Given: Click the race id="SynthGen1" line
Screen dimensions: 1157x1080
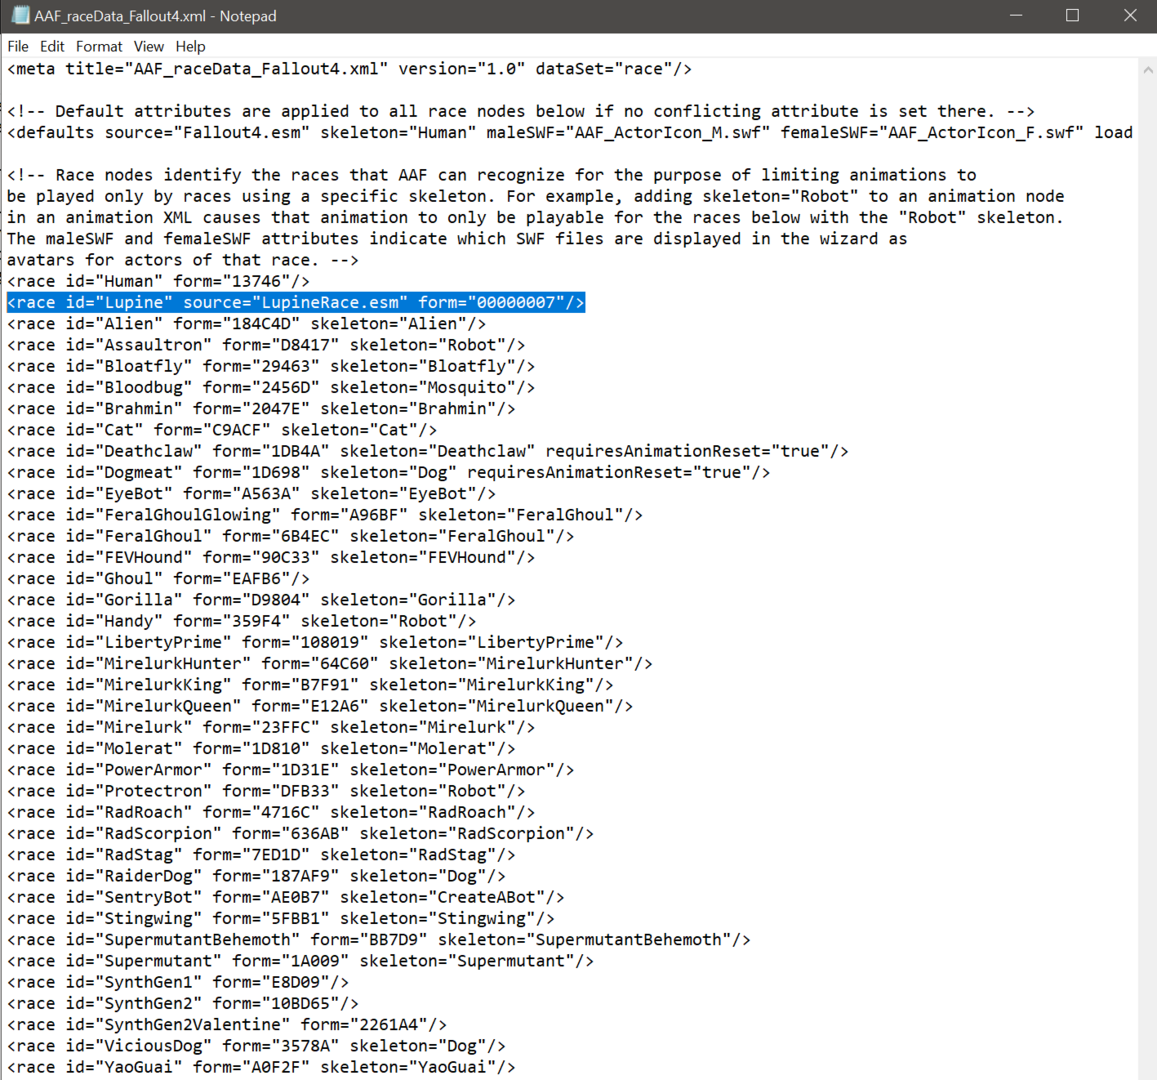Looking at the screenshot, I should (178, 983).
